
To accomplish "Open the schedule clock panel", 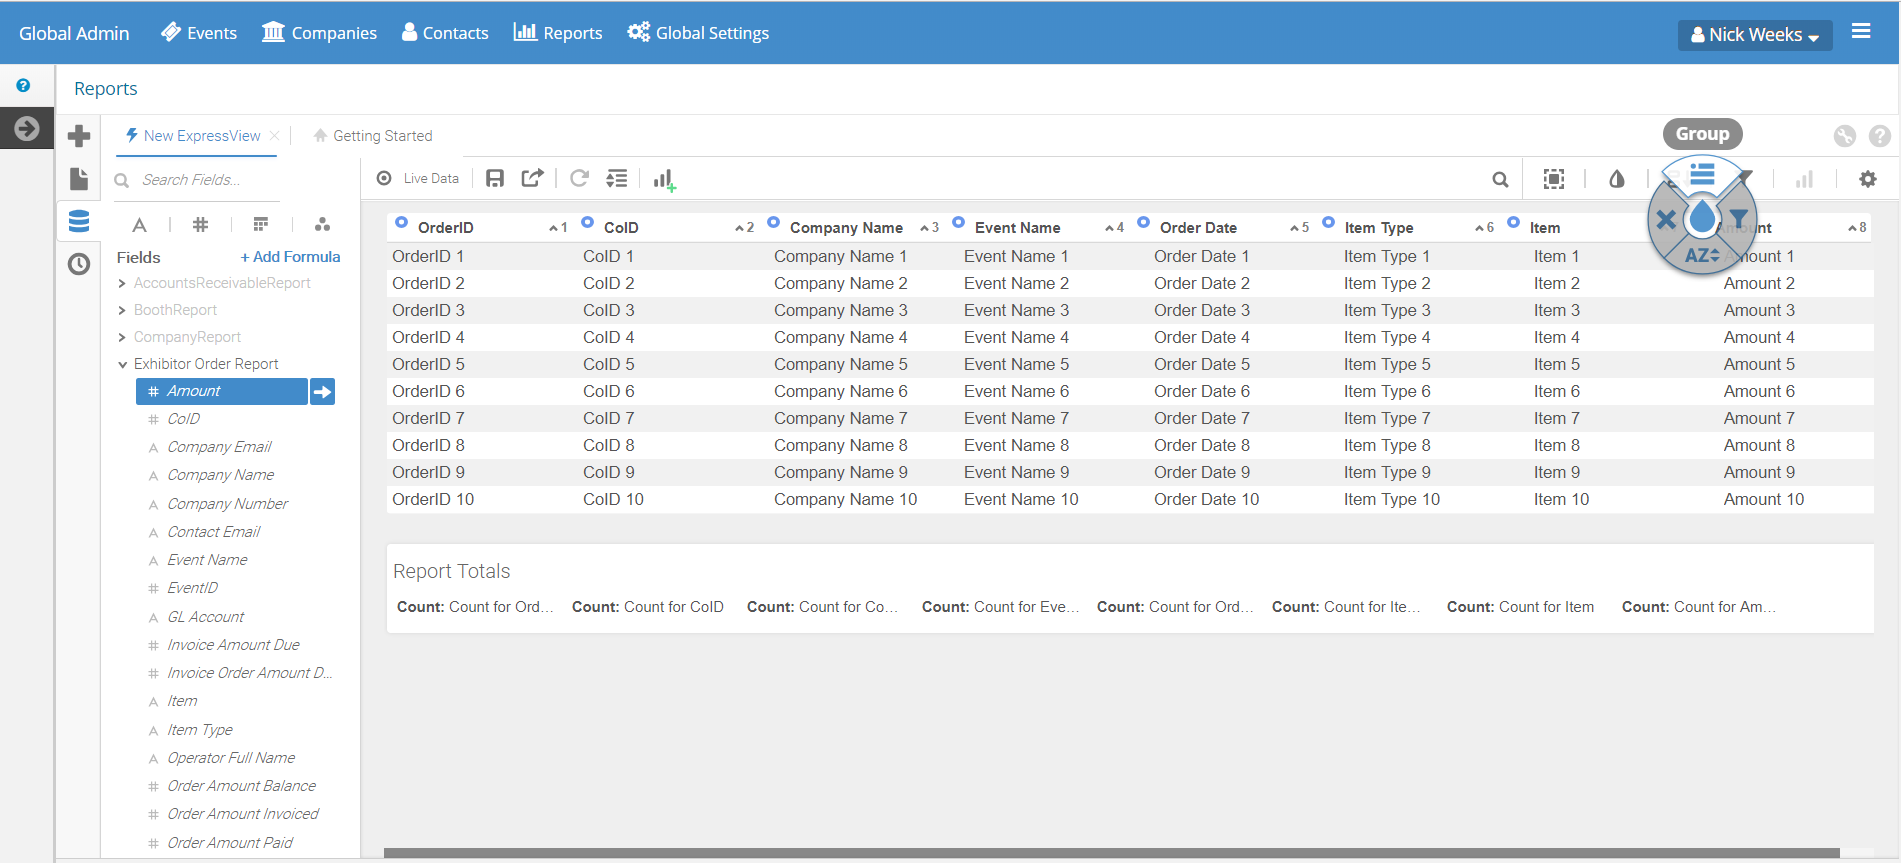I will click(79, 264).
